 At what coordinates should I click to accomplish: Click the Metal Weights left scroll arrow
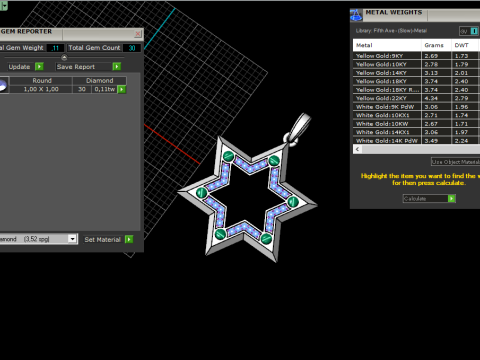pos(357,149)
